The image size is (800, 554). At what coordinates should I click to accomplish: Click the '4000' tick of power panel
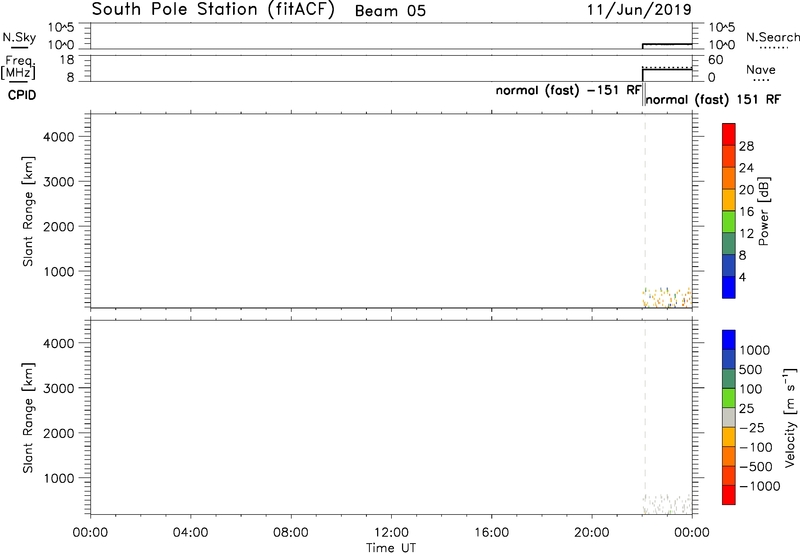59,137
